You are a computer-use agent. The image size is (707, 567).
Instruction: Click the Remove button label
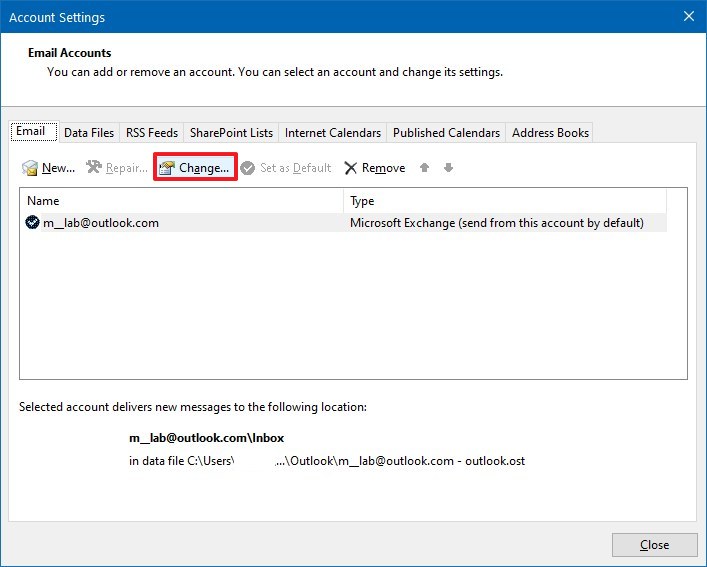[x=383, y=168]
